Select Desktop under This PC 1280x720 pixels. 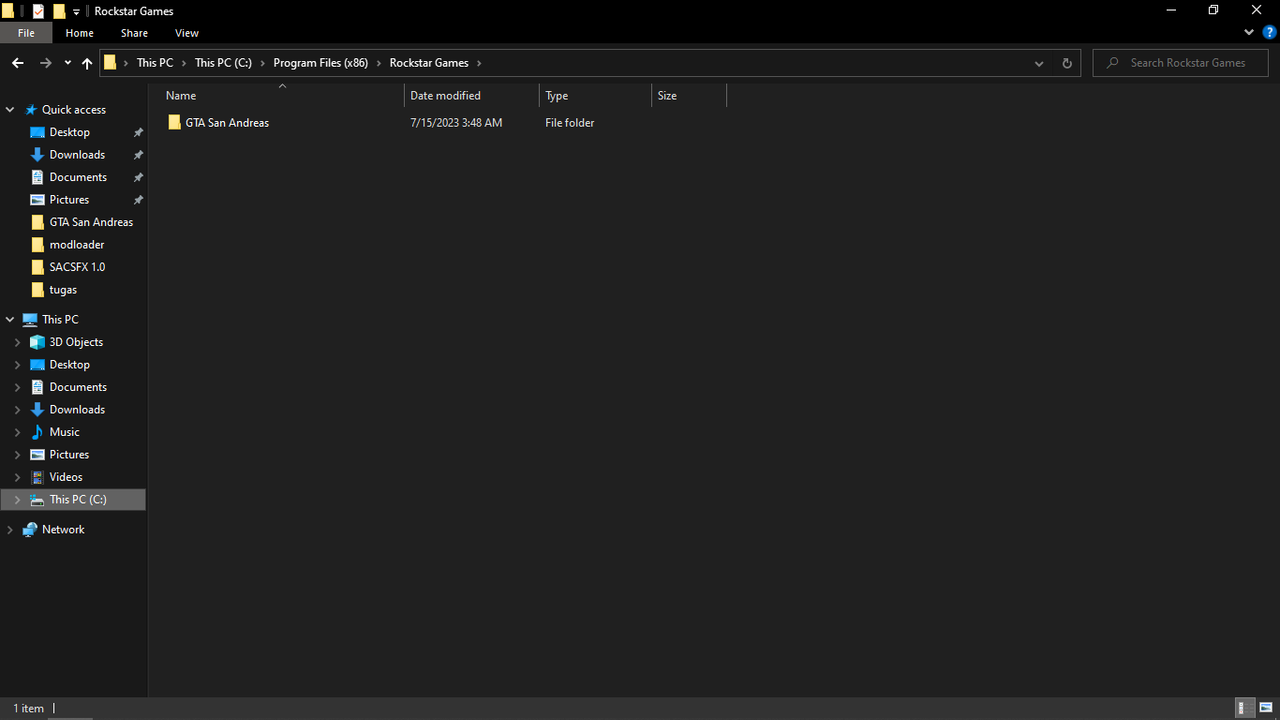69,364
